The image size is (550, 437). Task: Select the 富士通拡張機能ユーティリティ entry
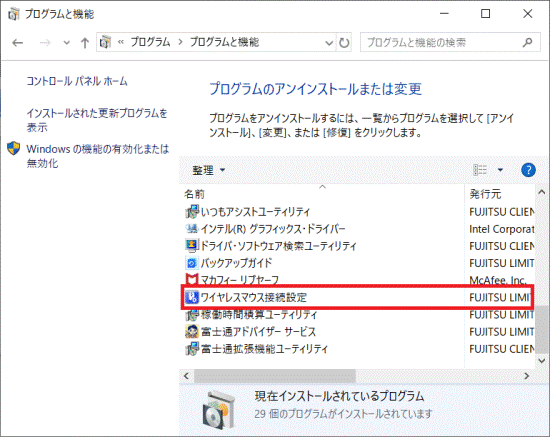coord(264,349)
